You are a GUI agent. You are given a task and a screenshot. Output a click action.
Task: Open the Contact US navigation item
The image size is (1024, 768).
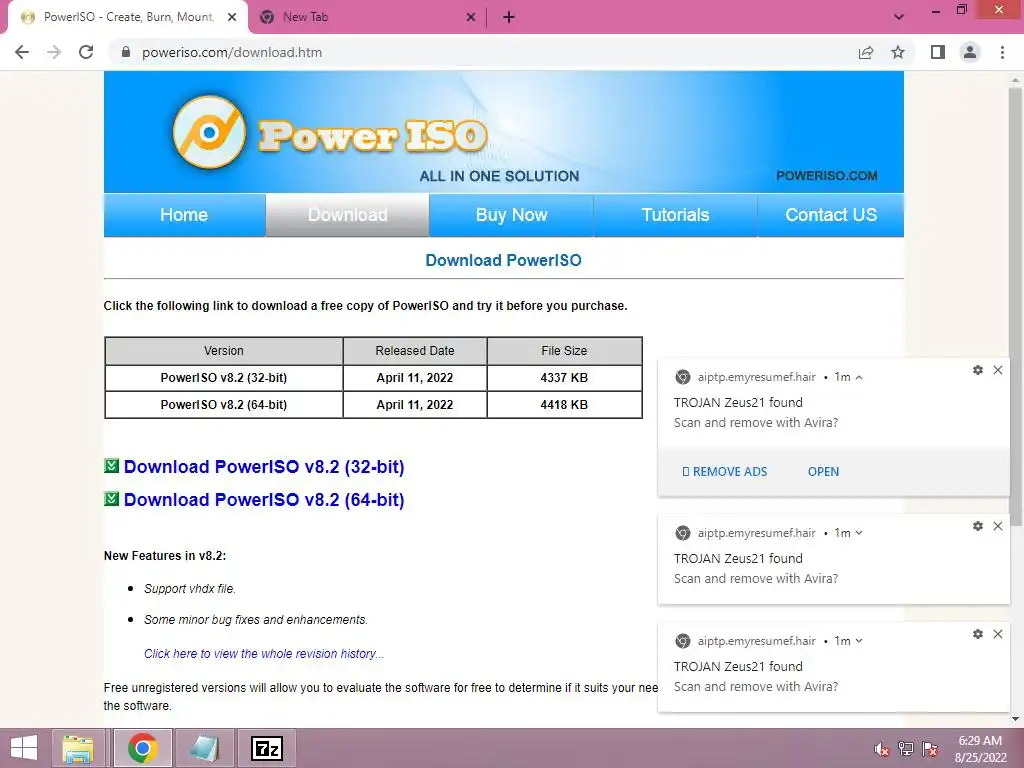(831, 215)
